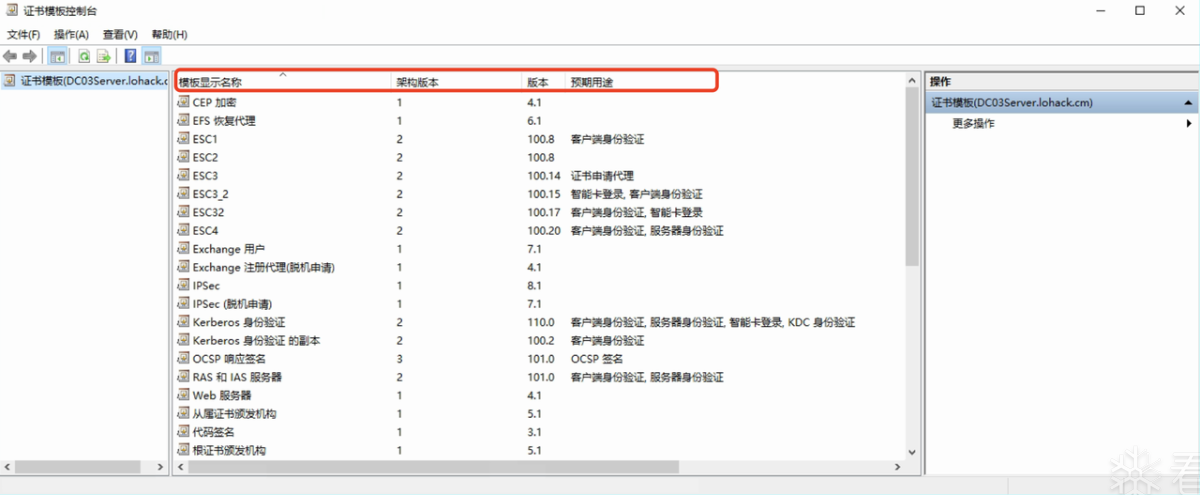This screenshot has height=495, width=1200.
Task: Select the IPSec (脱机申请) template name
Action: [232, 303]
